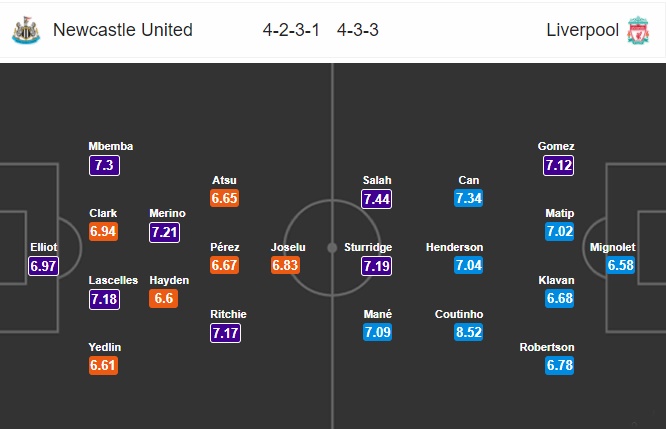Open player Ritchie's name
Screen dimensions: 666x429
tap(228, 314)
